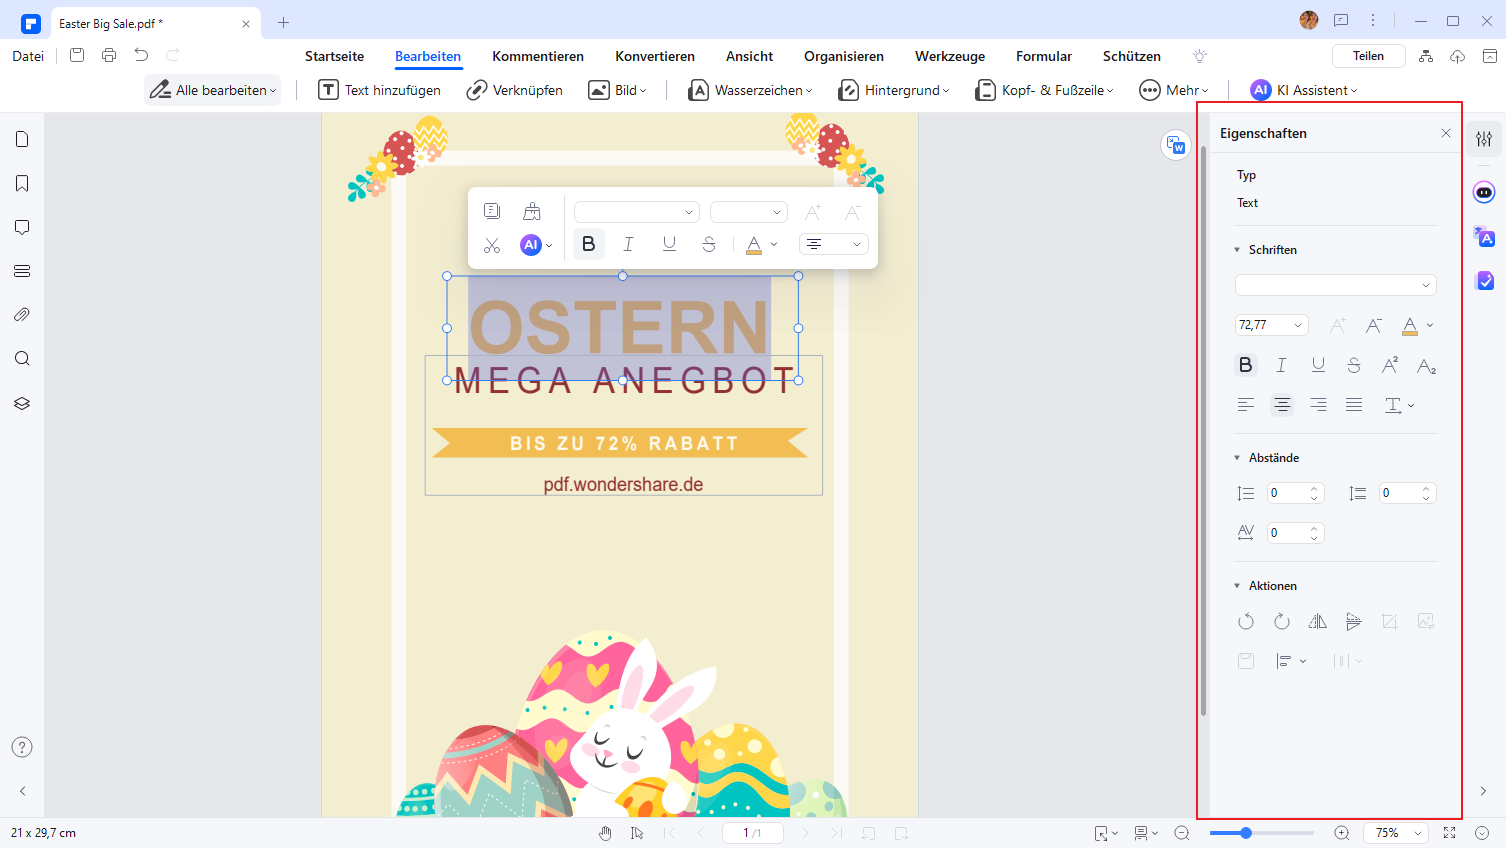Open the Konvertieren tab
Viewport: 1506px width, 848px height.
[x=655, y=56]
